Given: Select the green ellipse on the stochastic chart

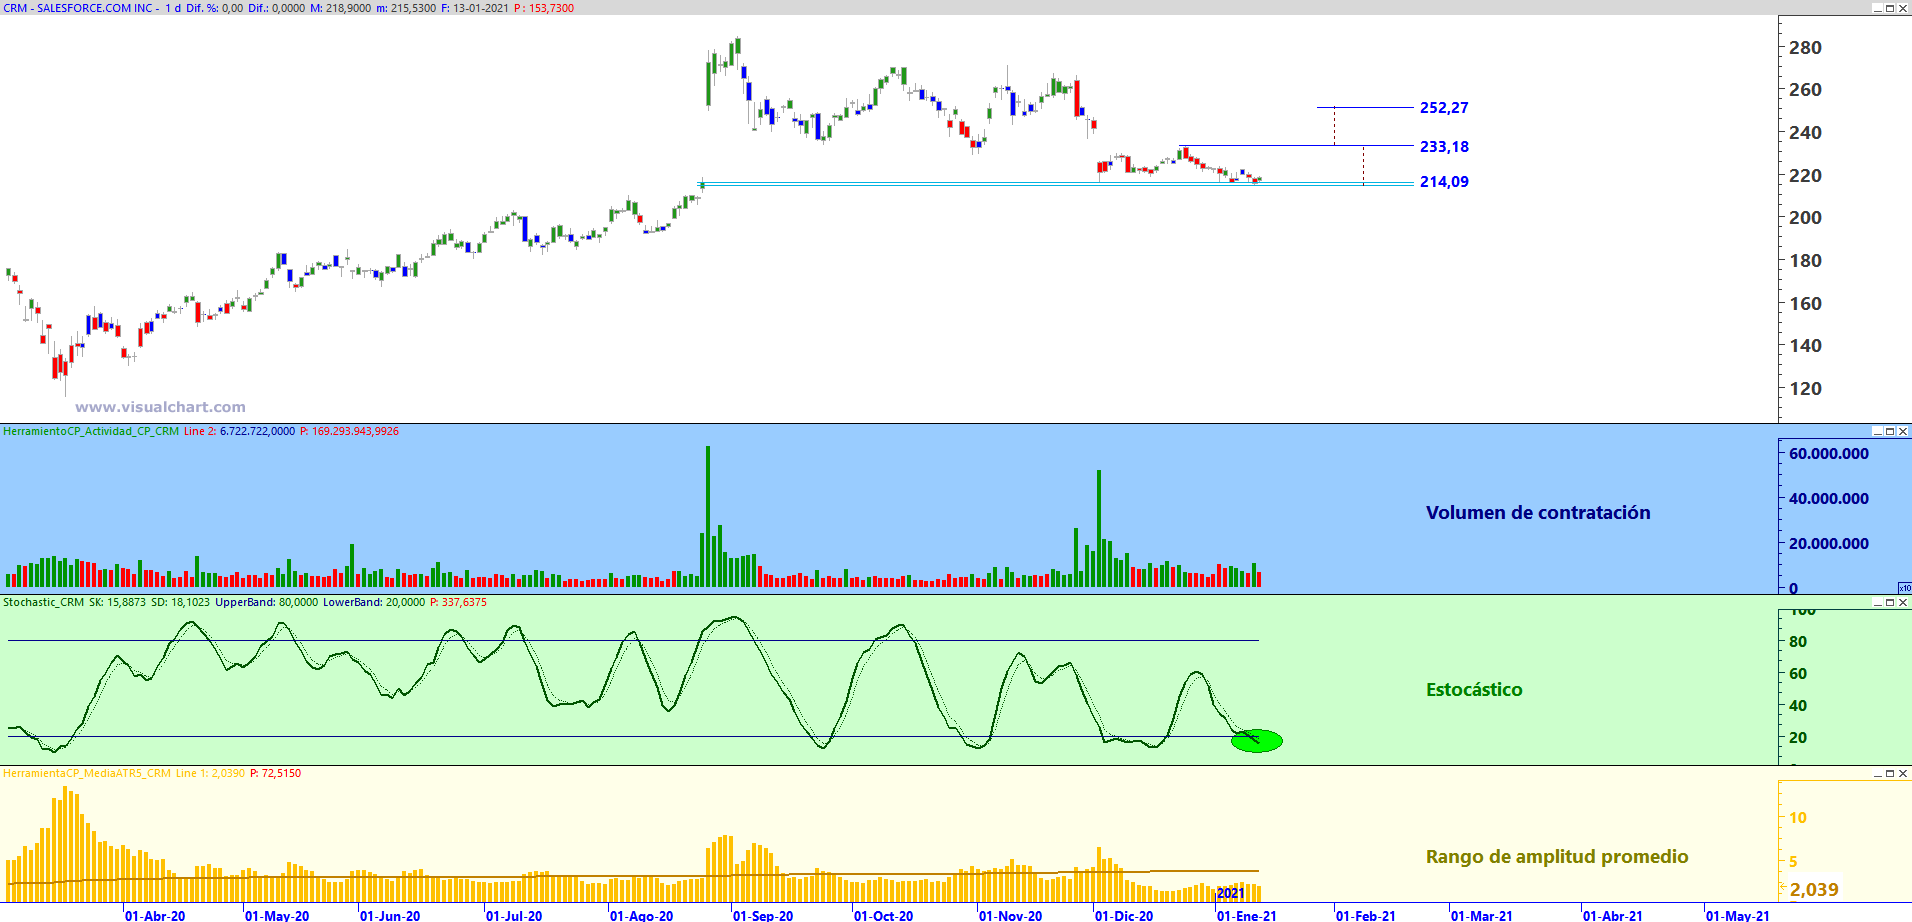Looking at the screenshot, I should pos(1257,741).
